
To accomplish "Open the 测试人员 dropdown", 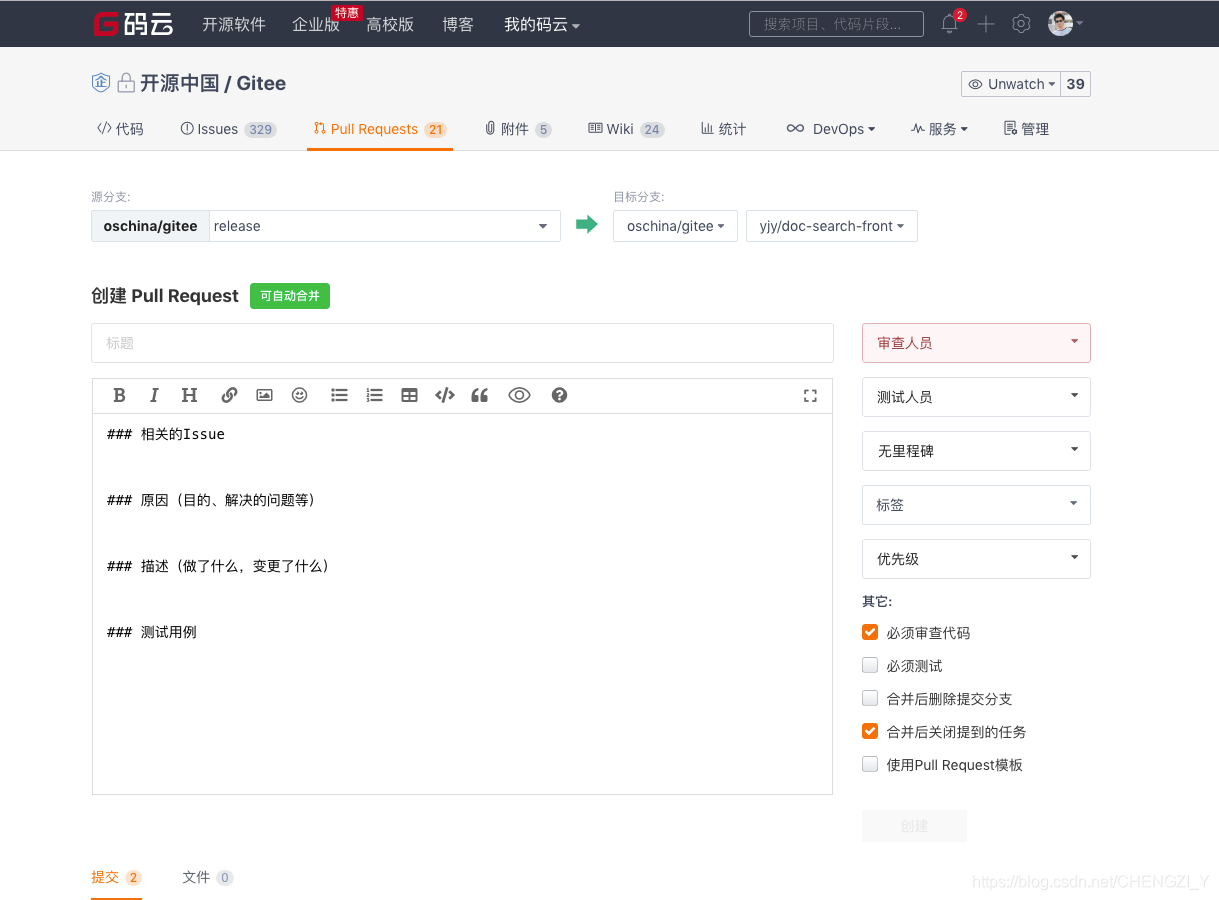I will coord(976,397).
